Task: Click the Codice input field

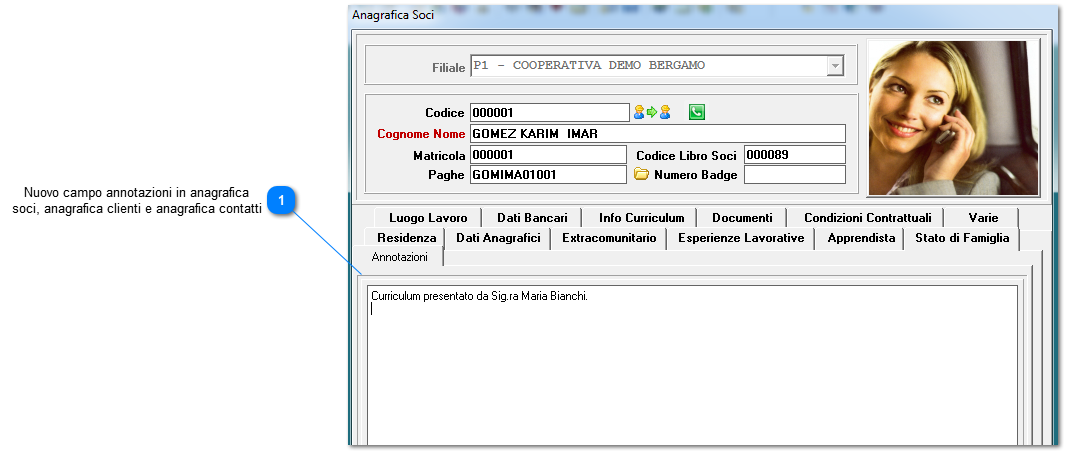Action: [x=550, y=113]
